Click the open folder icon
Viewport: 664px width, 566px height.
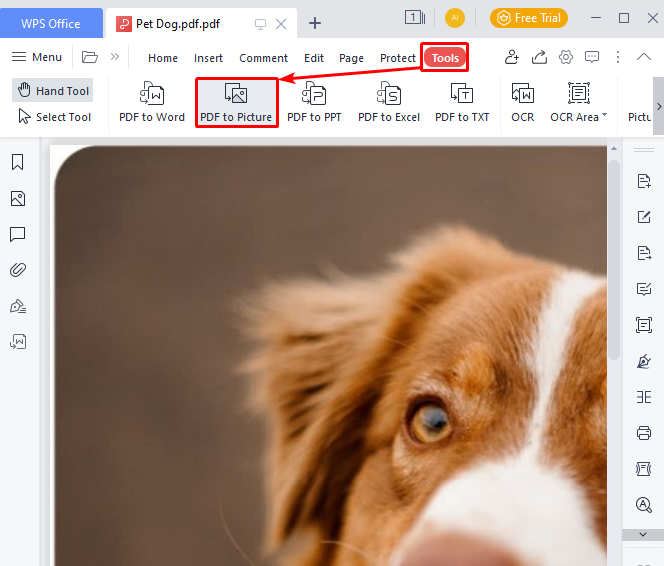90,57
